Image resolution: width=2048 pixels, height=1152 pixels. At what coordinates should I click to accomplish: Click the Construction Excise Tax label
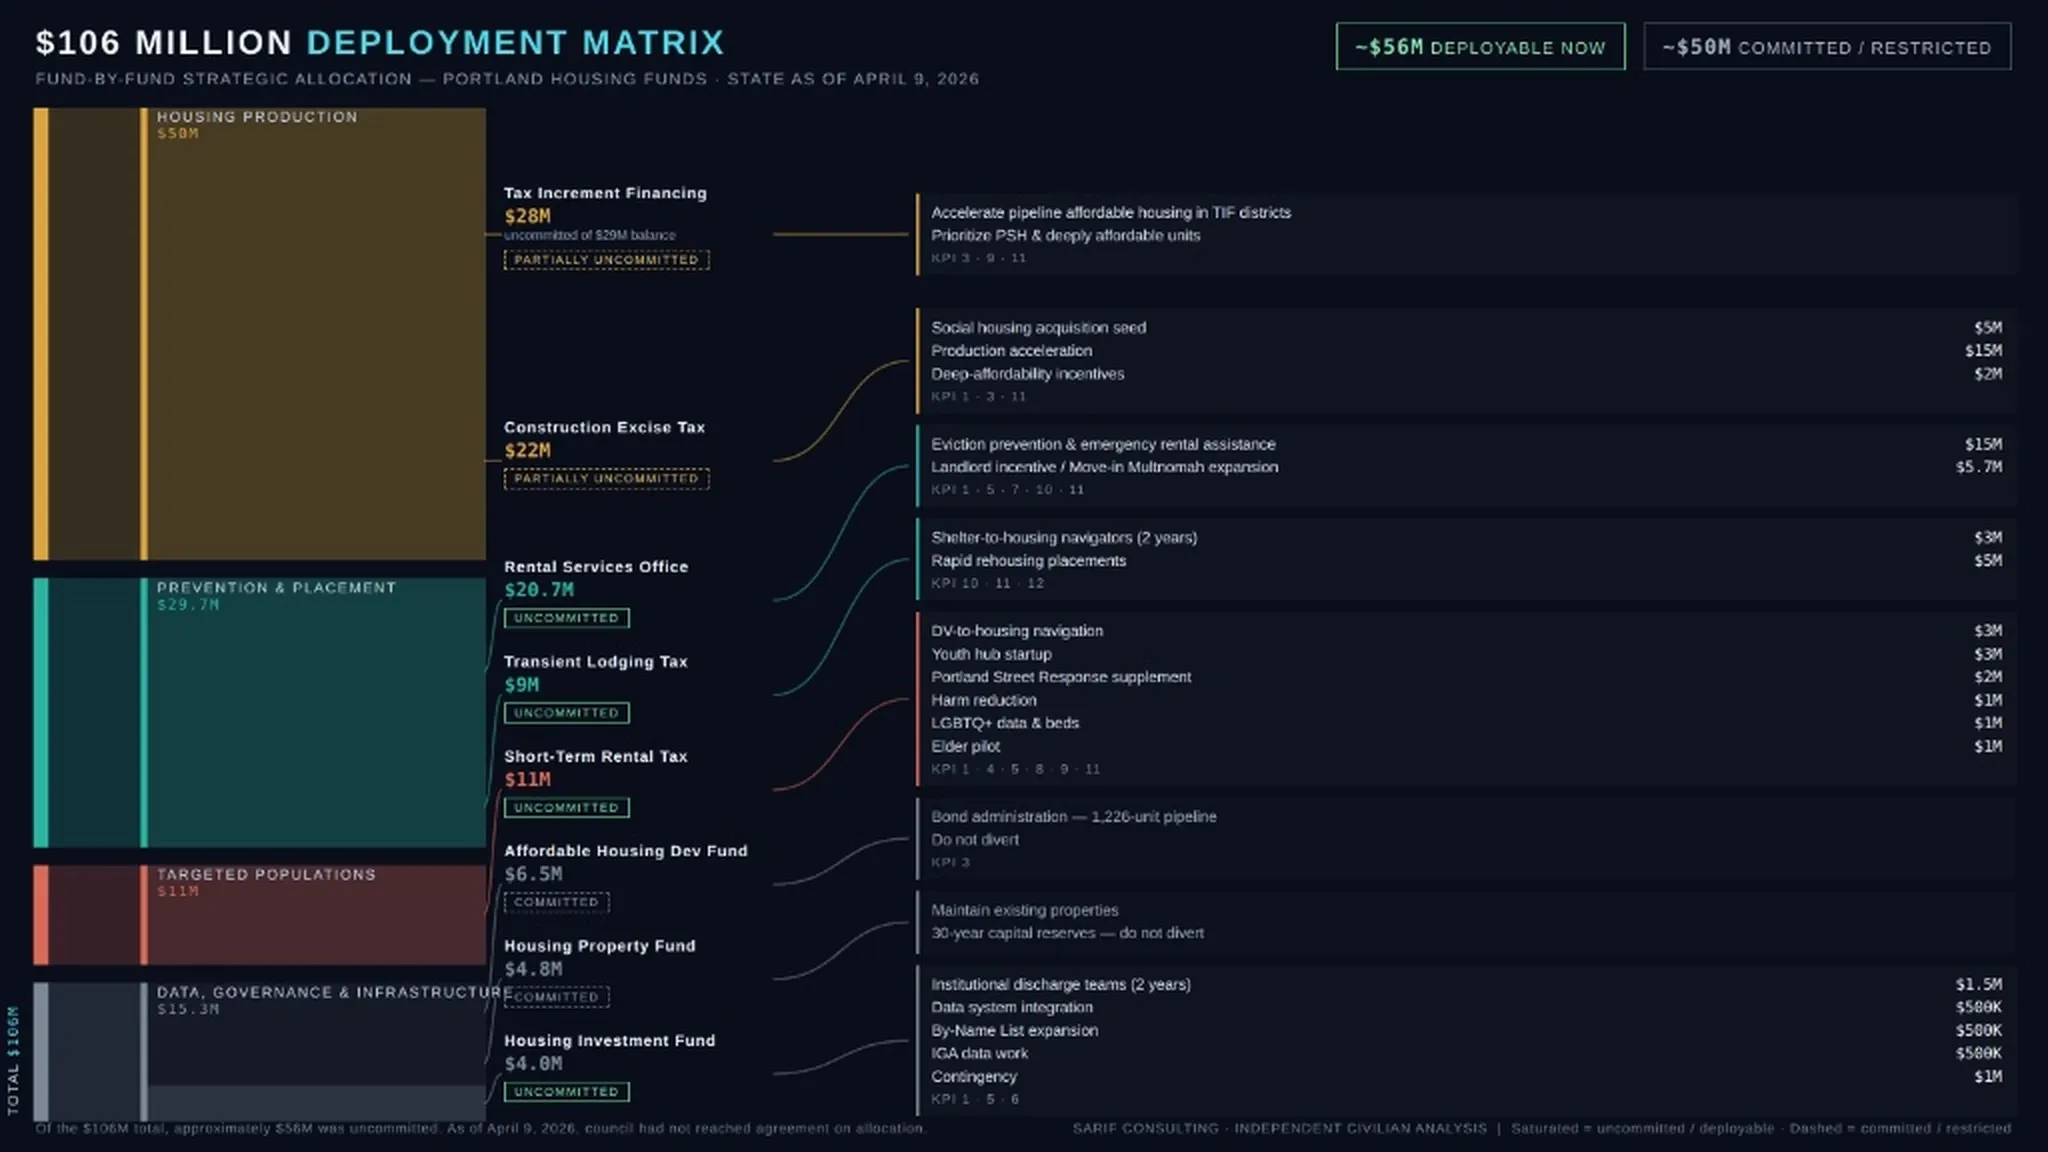tap(604, 427)
